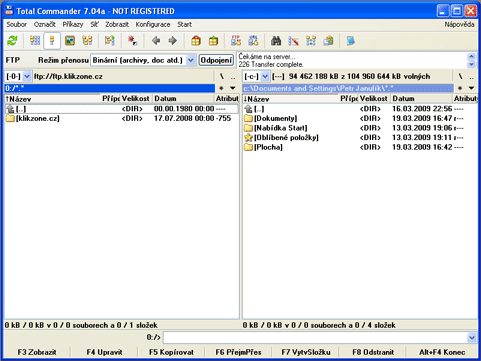Screen dimensions: 481x361
Task: Launch the multi-rename tool icon
Action: point(293,41)
